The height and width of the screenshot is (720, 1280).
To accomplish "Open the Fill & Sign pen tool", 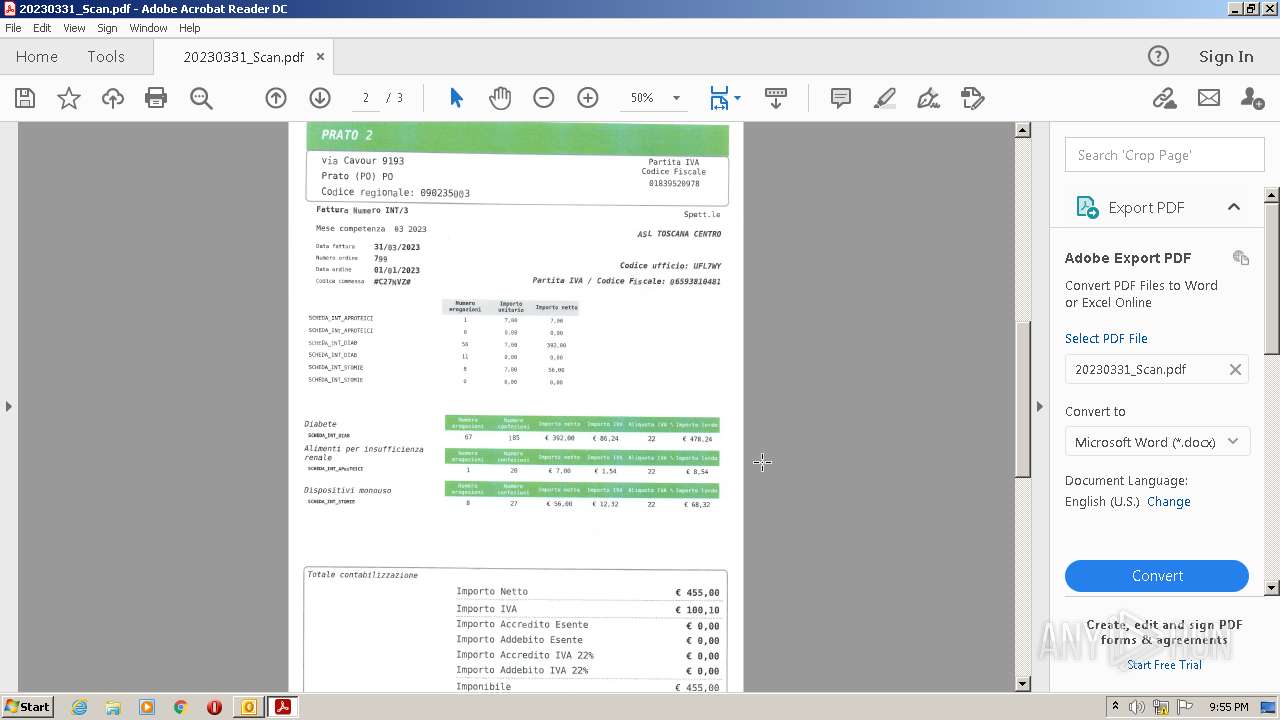I will [x=929, y=98].
